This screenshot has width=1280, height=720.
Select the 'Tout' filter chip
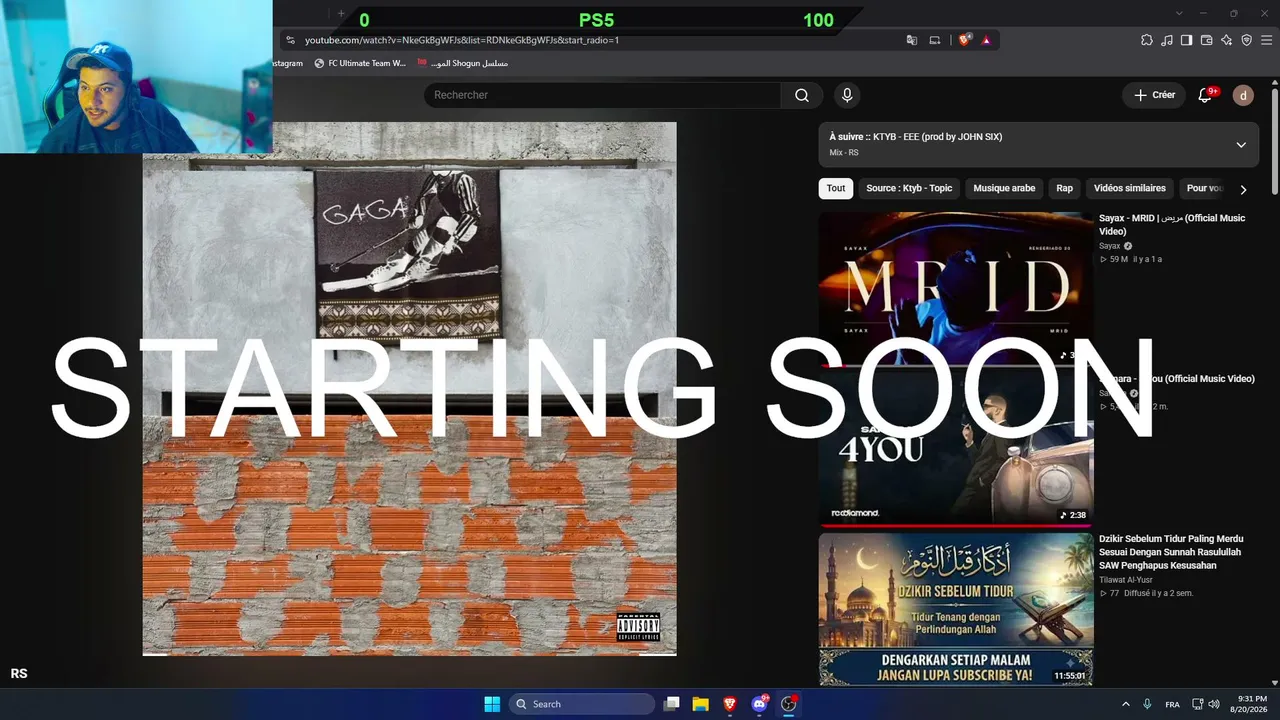coord(836,188)
